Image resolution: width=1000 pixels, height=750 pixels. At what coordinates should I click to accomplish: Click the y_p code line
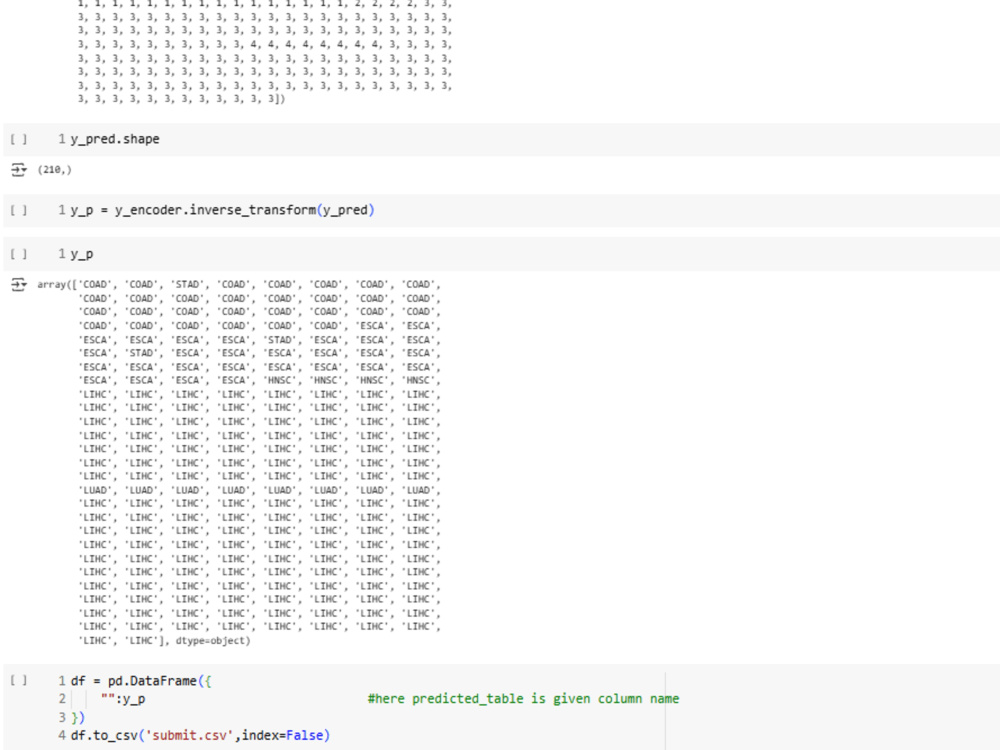point(82,254)
